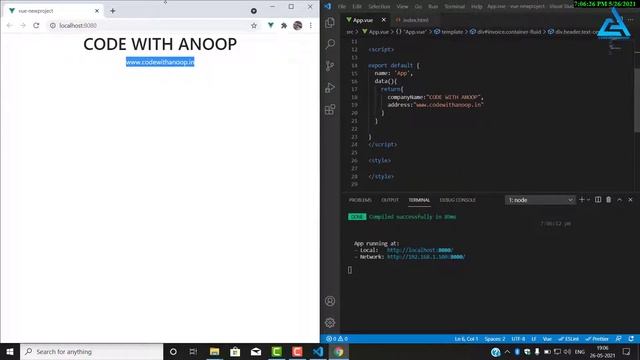Screen dimensions: 640x360
Task: Select the App.vue editor tab
Action: [363, 20]
